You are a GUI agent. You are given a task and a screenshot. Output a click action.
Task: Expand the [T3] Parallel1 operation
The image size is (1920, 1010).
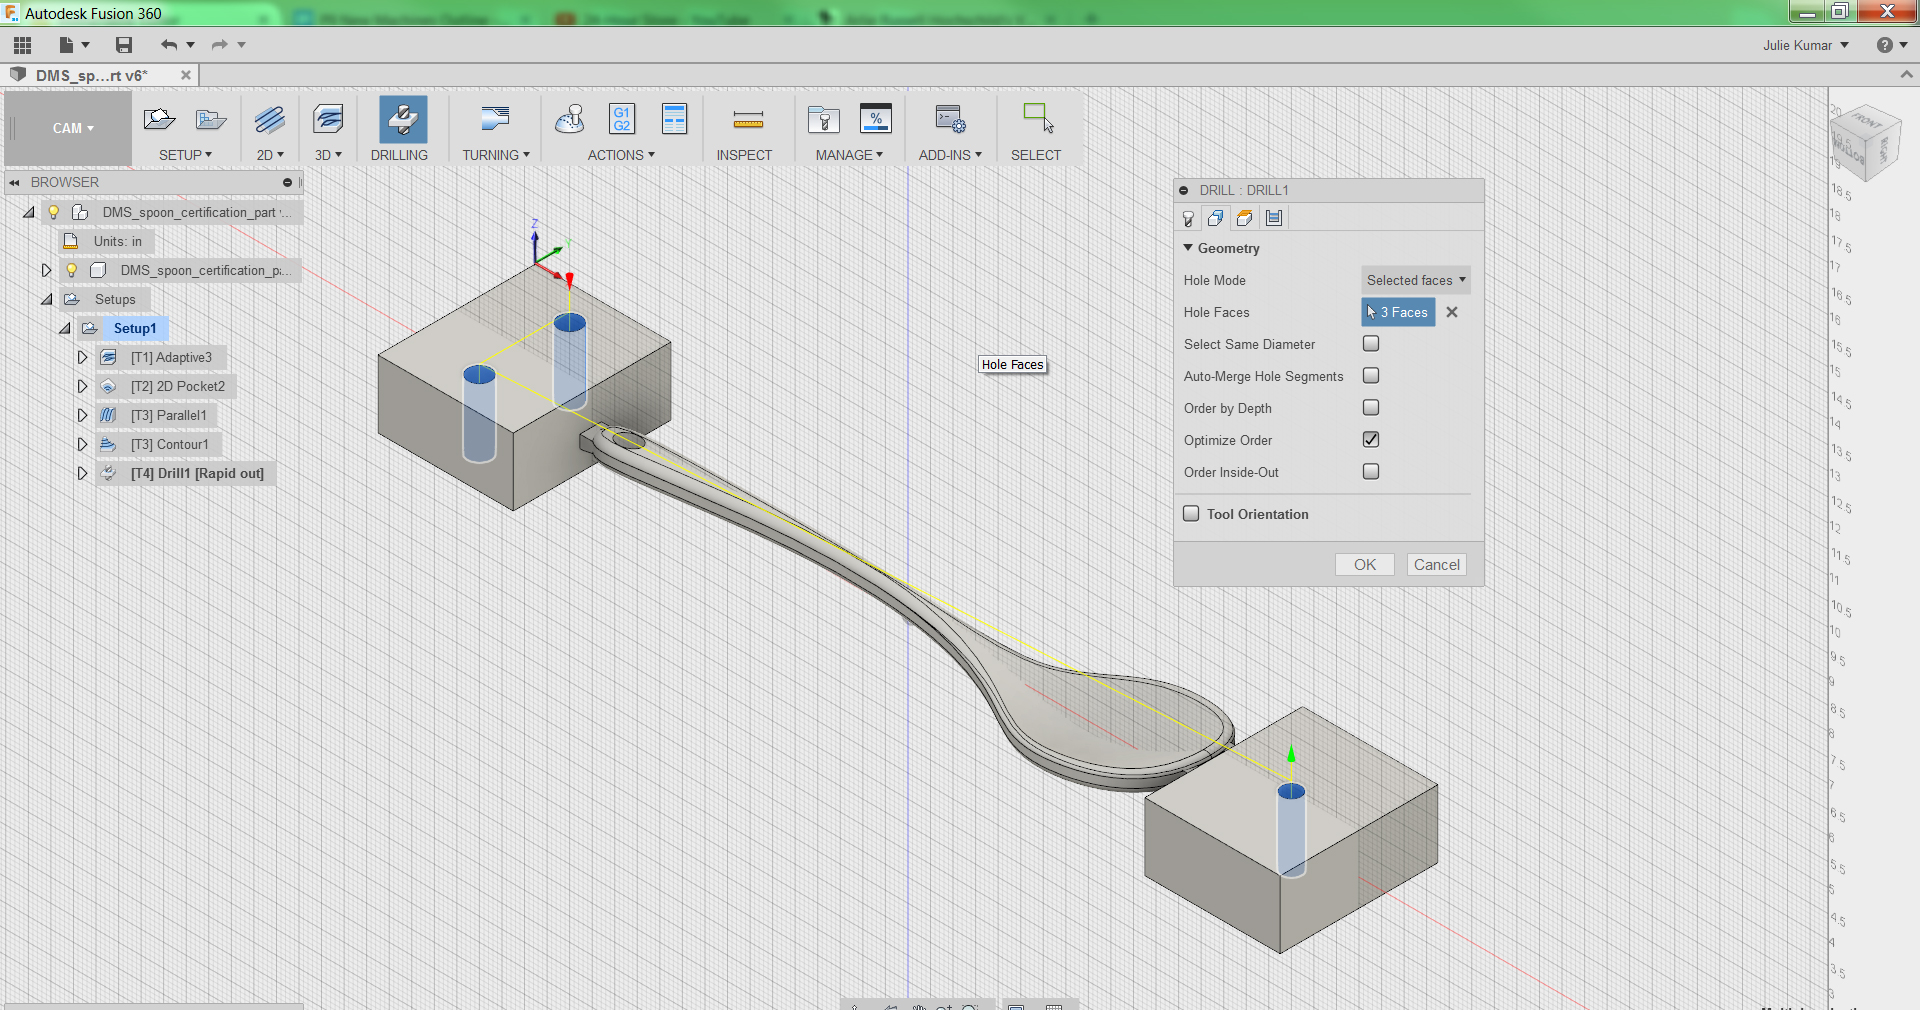coord(83,415)
